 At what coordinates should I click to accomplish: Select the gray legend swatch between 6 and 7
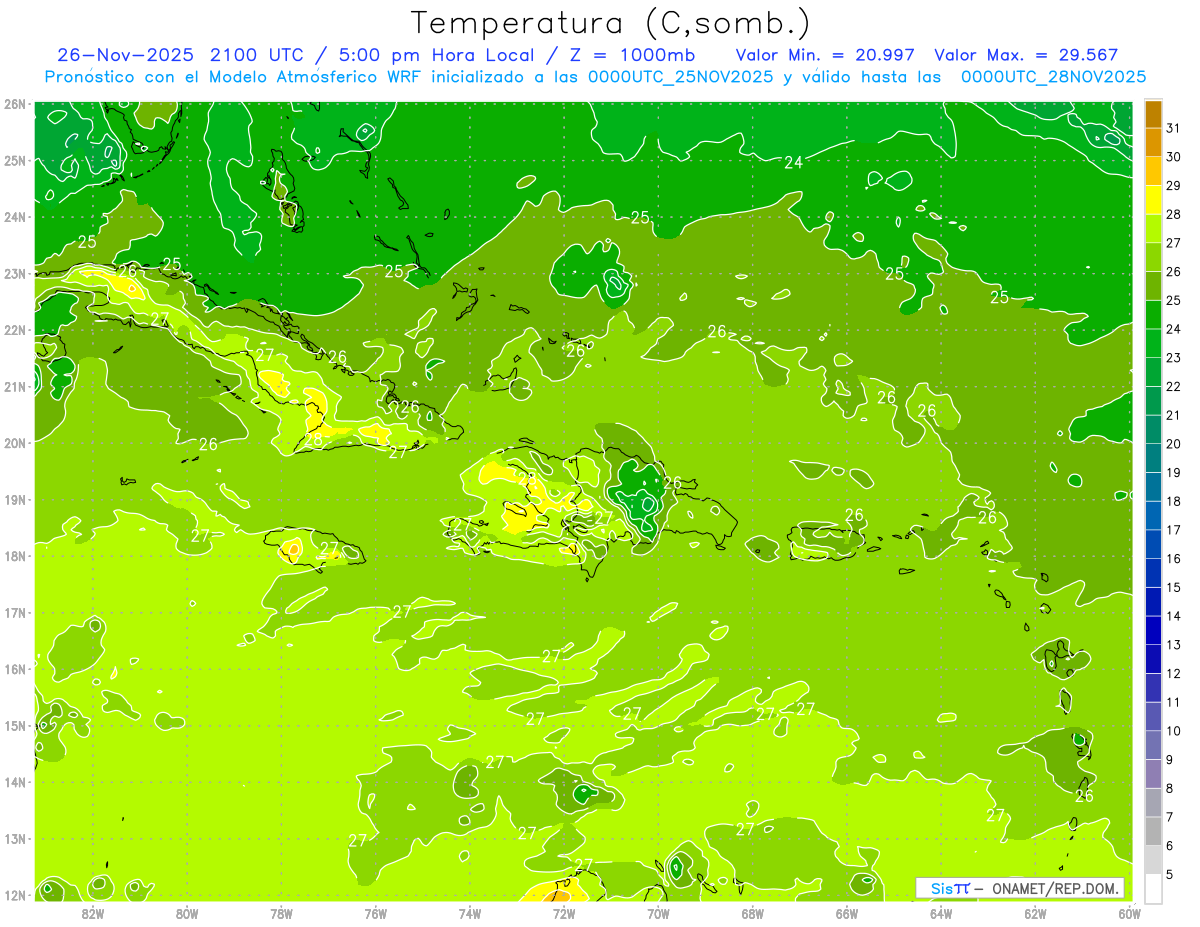tap(1153, 831)
